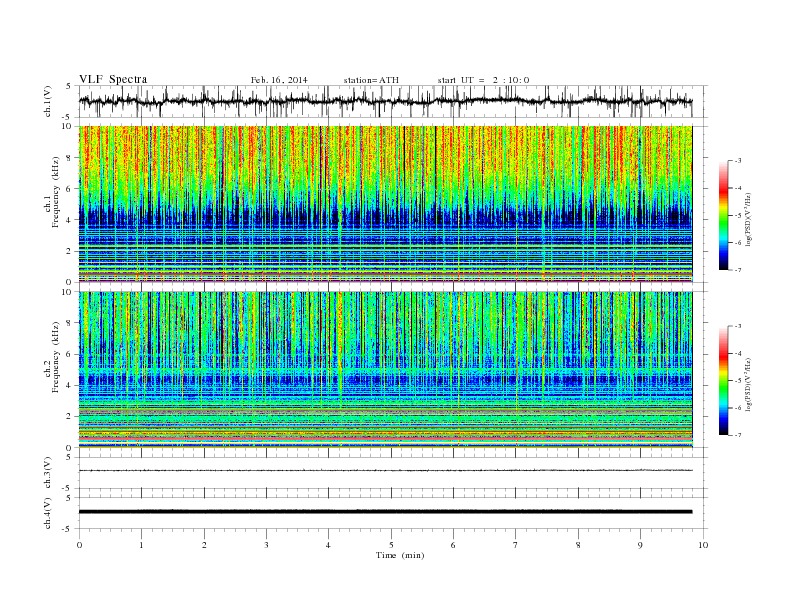Click time axis tick label "6"
Image resolution: width=792 pixels, height=612 pixels.
point(453,545)
